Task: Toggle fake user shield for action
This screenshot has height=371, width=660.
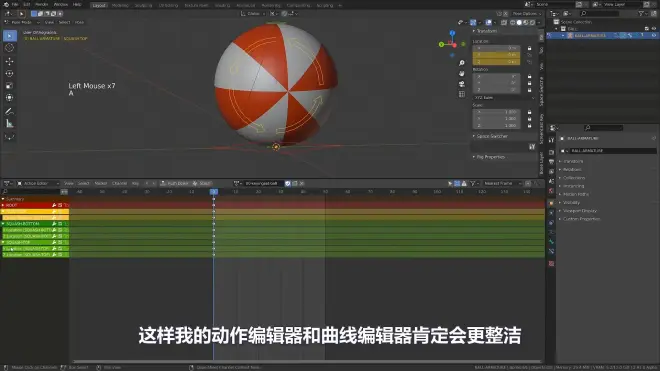Action: coord(288,184)
